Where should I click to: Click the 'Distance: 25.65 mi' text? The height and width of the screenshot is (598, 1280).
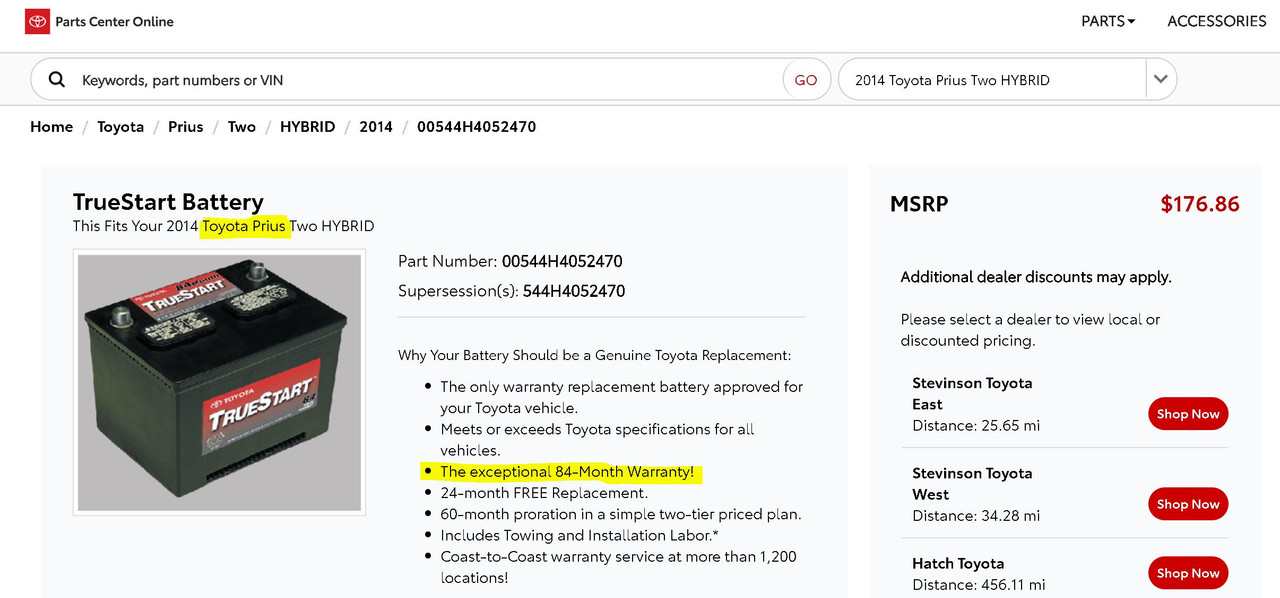point(976,426)
